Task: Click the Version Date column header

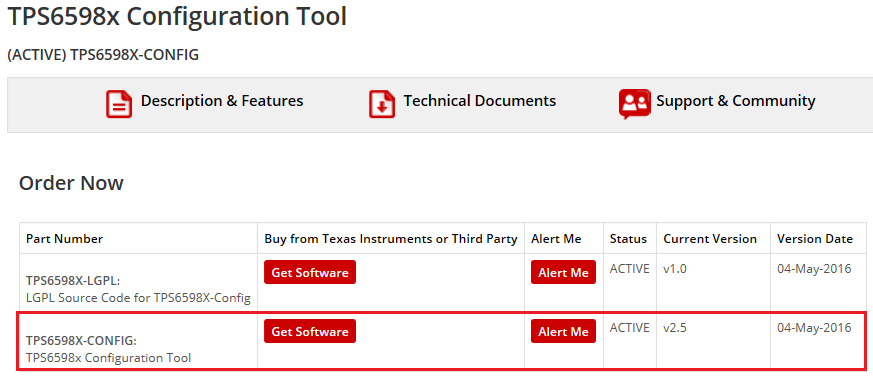Action: click(815, 239)
